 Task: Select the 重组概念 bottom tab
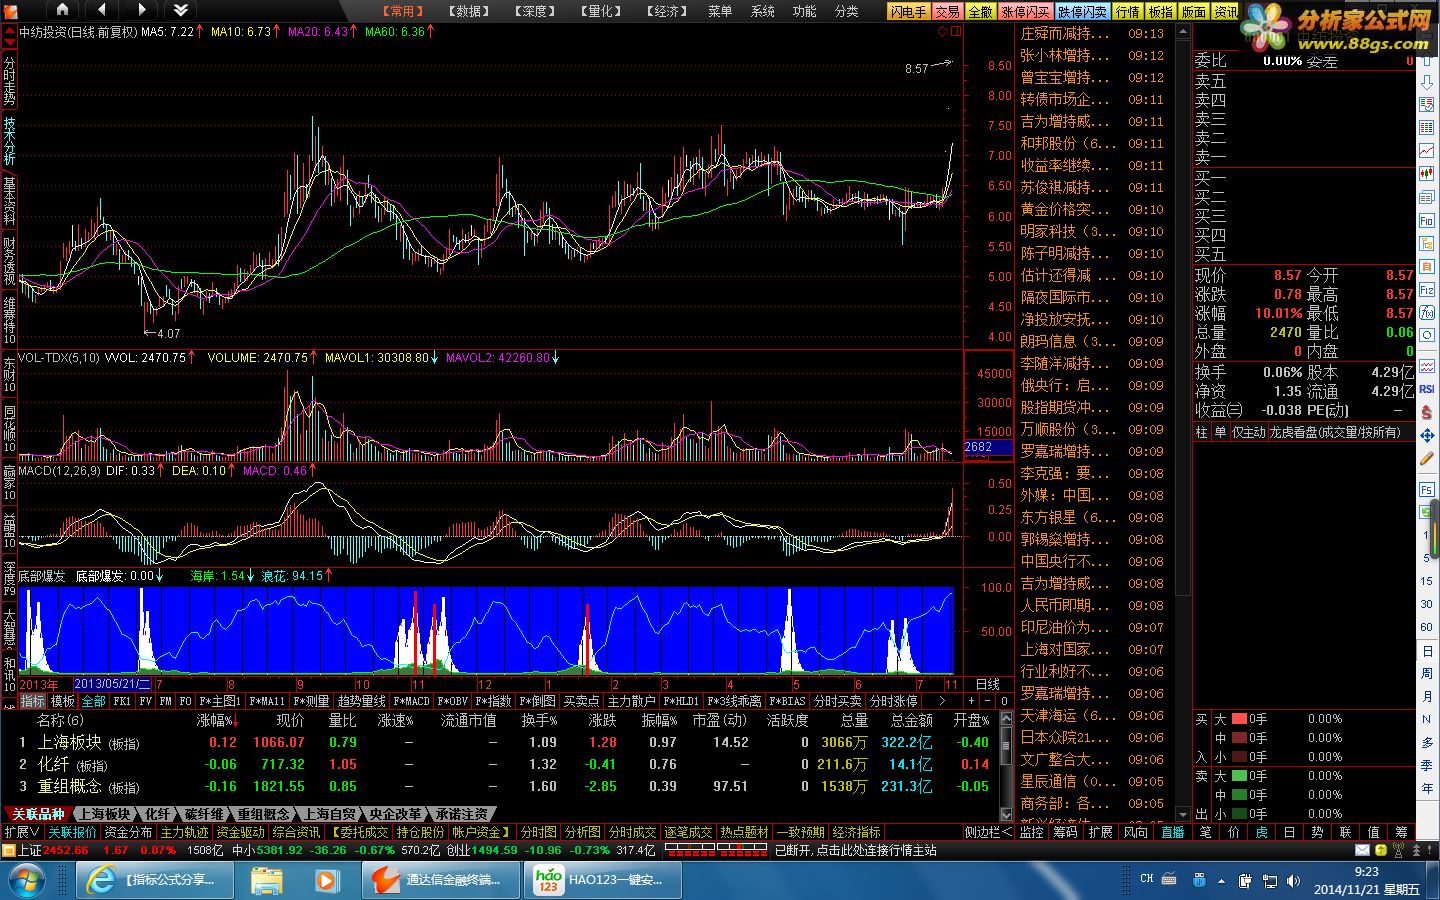[x=264, y=814]
